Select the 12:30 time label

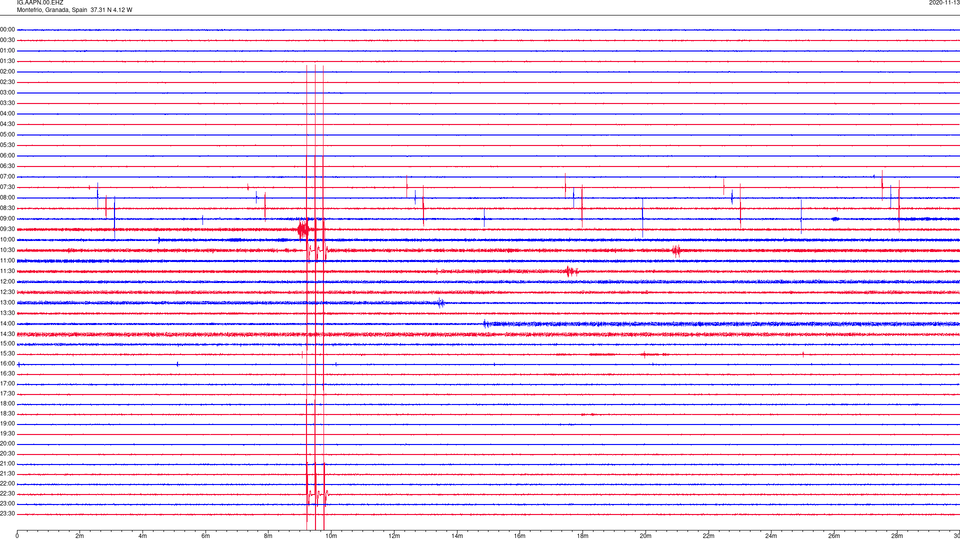coord(7,292)
